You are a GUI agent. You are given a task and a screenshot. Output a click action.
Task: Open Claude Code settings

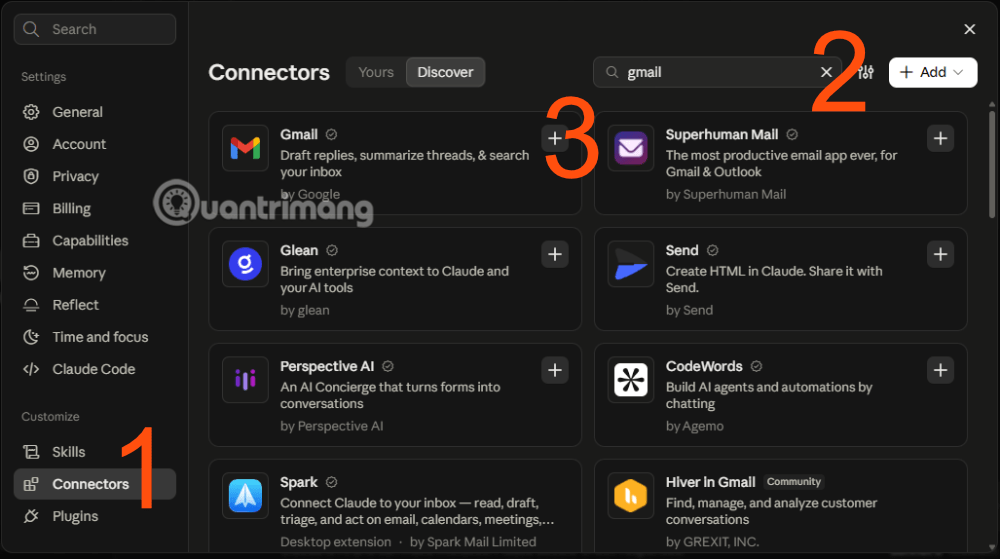[94, 369]
